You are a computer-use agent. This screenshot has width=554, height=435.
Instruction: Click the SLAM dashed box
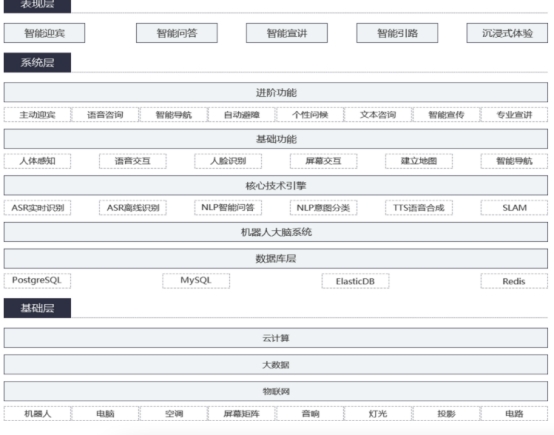514,208
